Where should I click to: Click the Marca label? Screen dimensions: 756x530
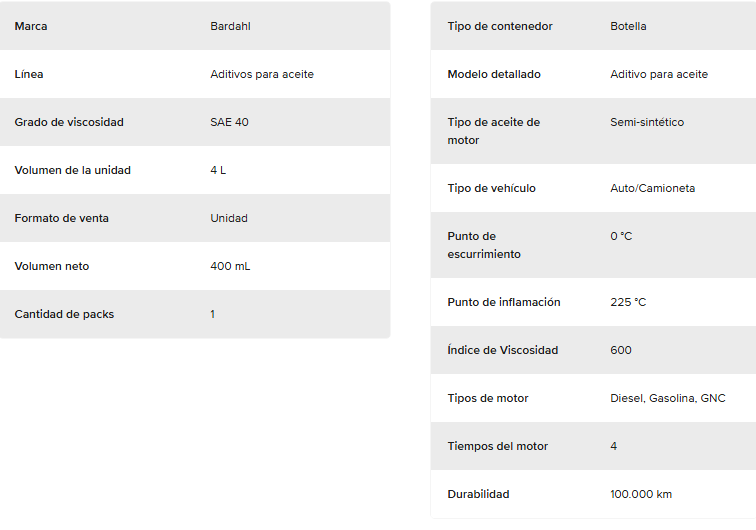[31, 26]
